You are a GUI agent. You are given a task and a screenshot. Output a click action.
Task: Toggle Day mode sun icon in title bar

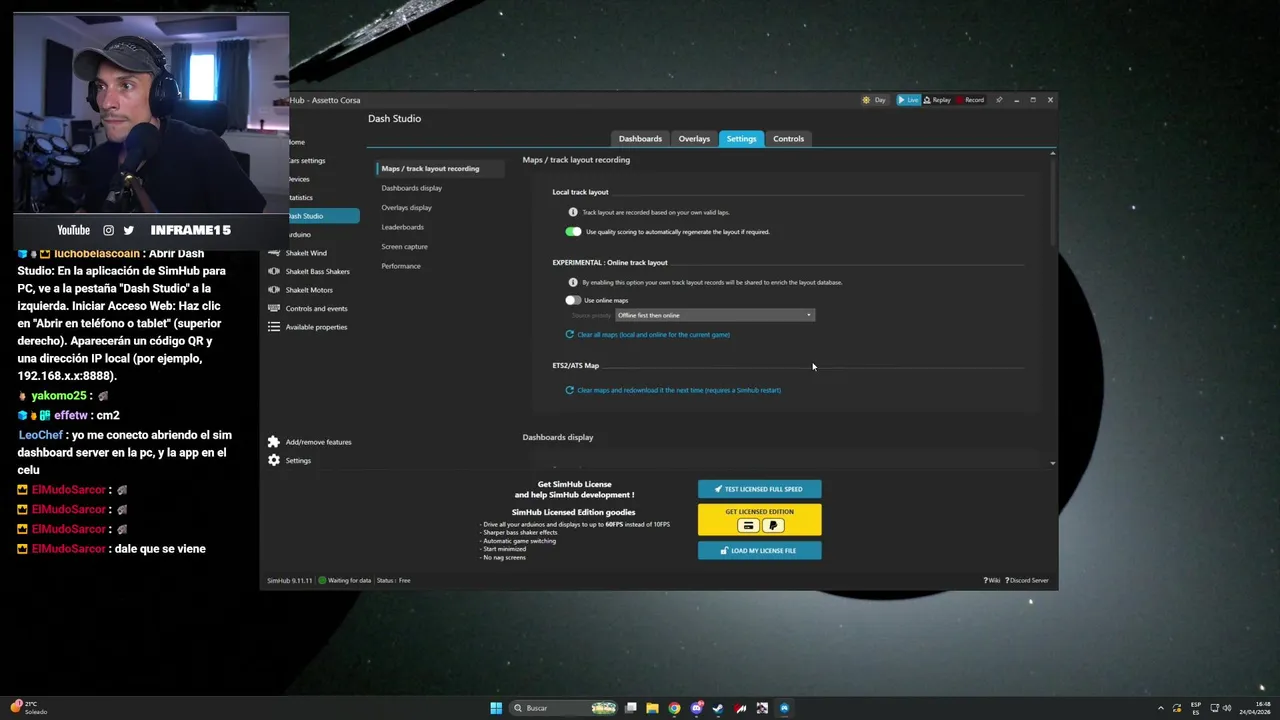click(x=867, y=100)
